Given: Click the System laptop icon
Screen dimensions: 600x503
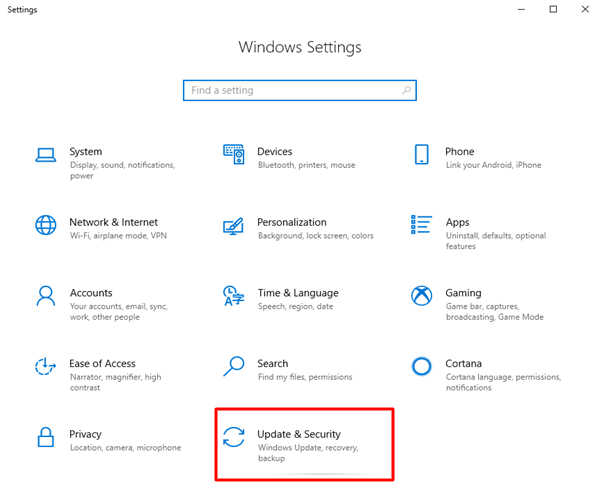Looking at the screenshot, I should tap(45, 155).
